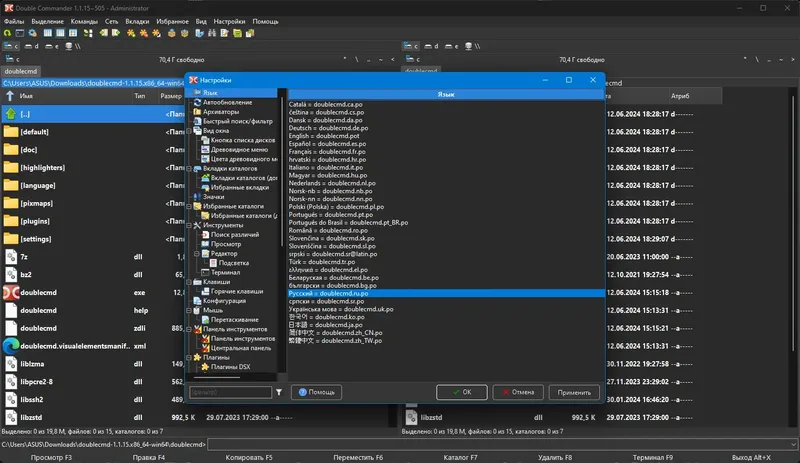Select drive d in the left panel
Viewport: 800px width, 463px height.
click(x=32, y=46)
